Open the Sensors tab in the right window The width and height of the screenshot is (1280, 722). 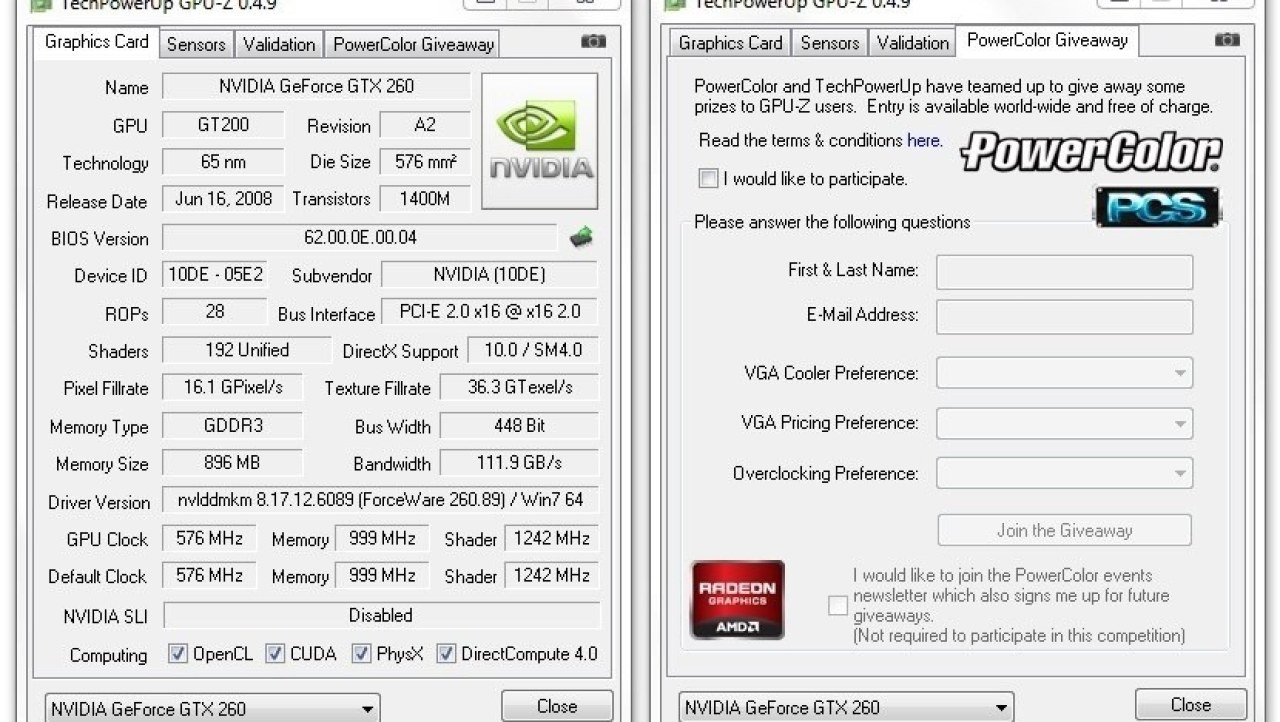point(830,43)
